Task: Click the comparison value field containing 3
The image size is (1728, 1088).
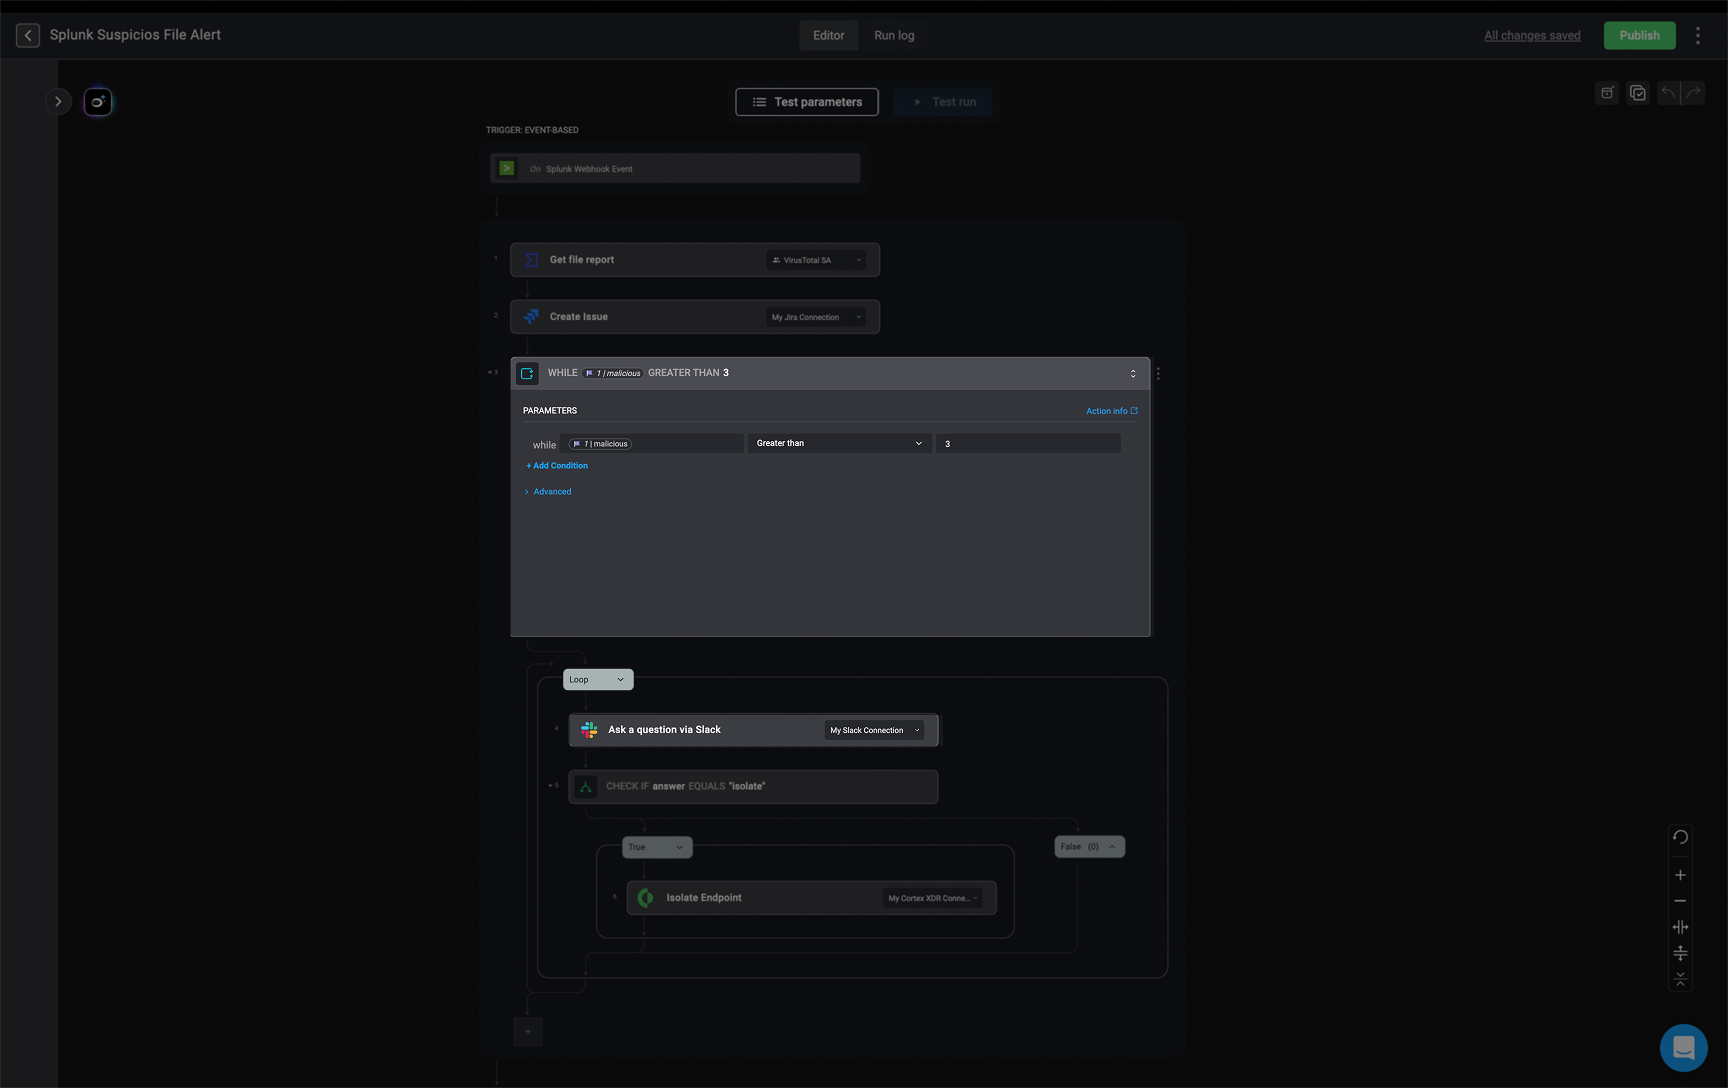Action: pyautogui.click(x=1028, y=444)
